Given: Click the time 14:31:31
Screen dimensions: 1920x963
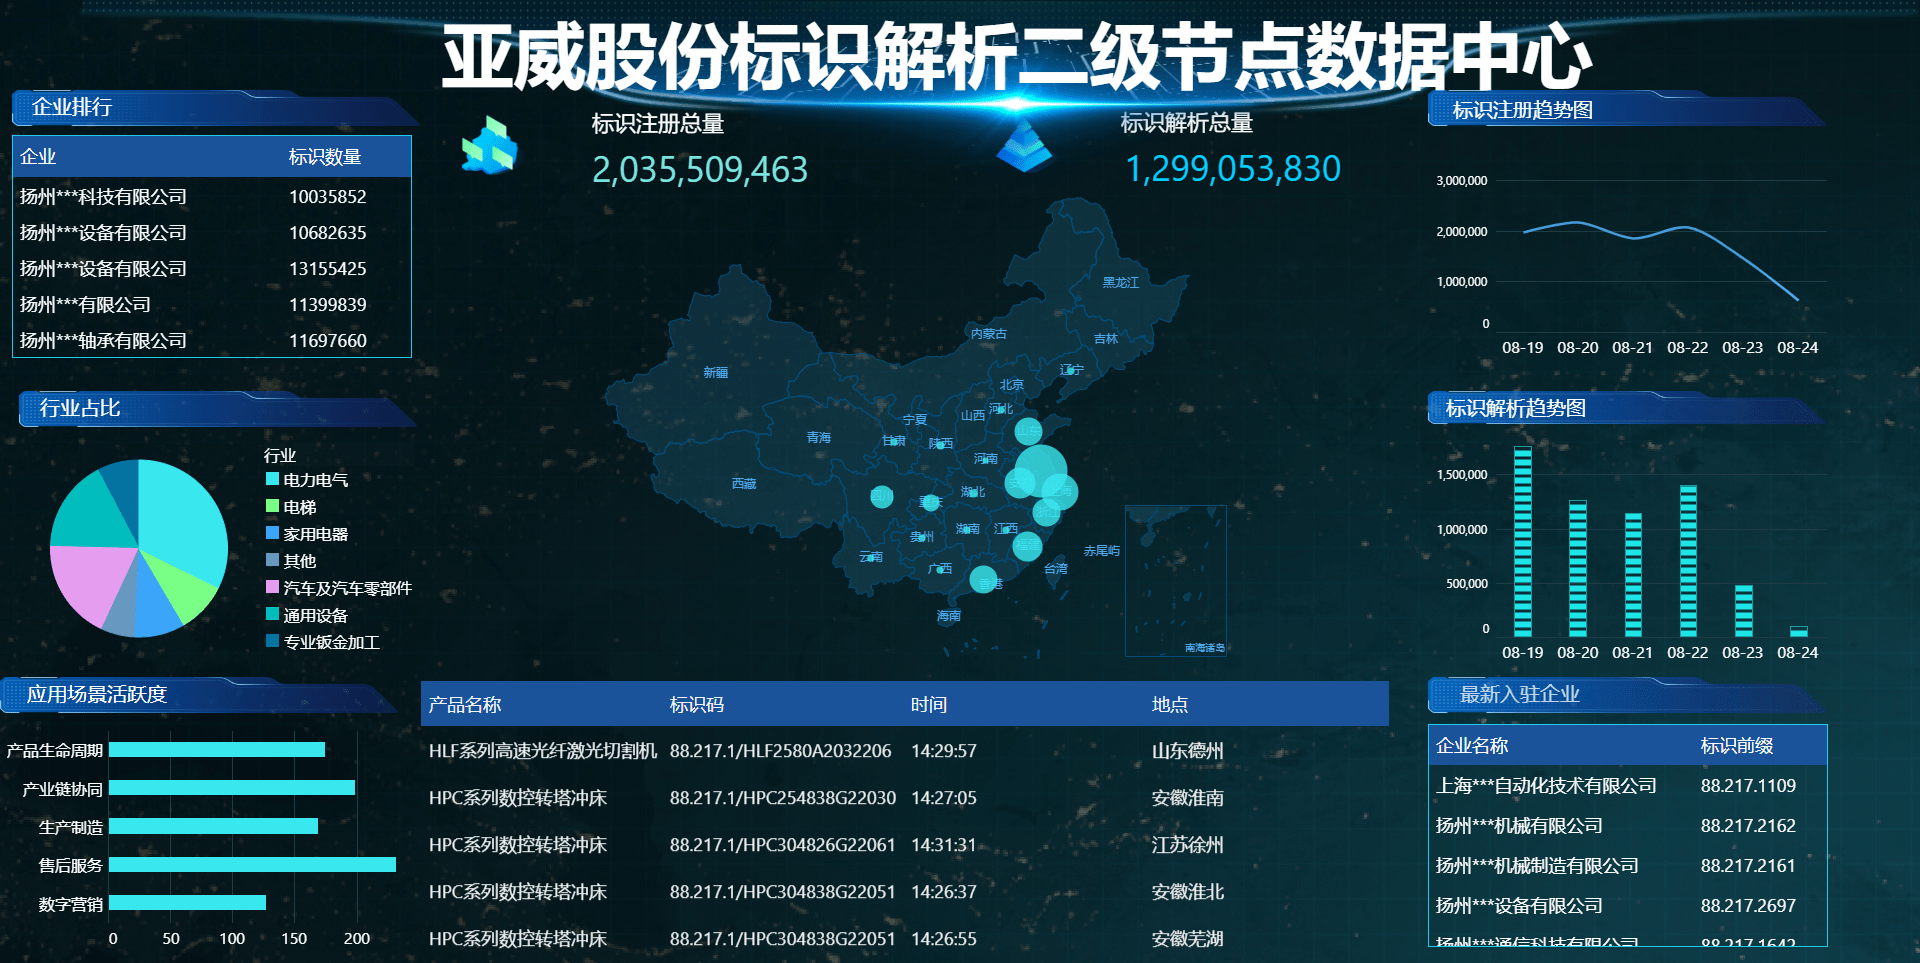Looking at the screenshot, I should tap(943, 845).
